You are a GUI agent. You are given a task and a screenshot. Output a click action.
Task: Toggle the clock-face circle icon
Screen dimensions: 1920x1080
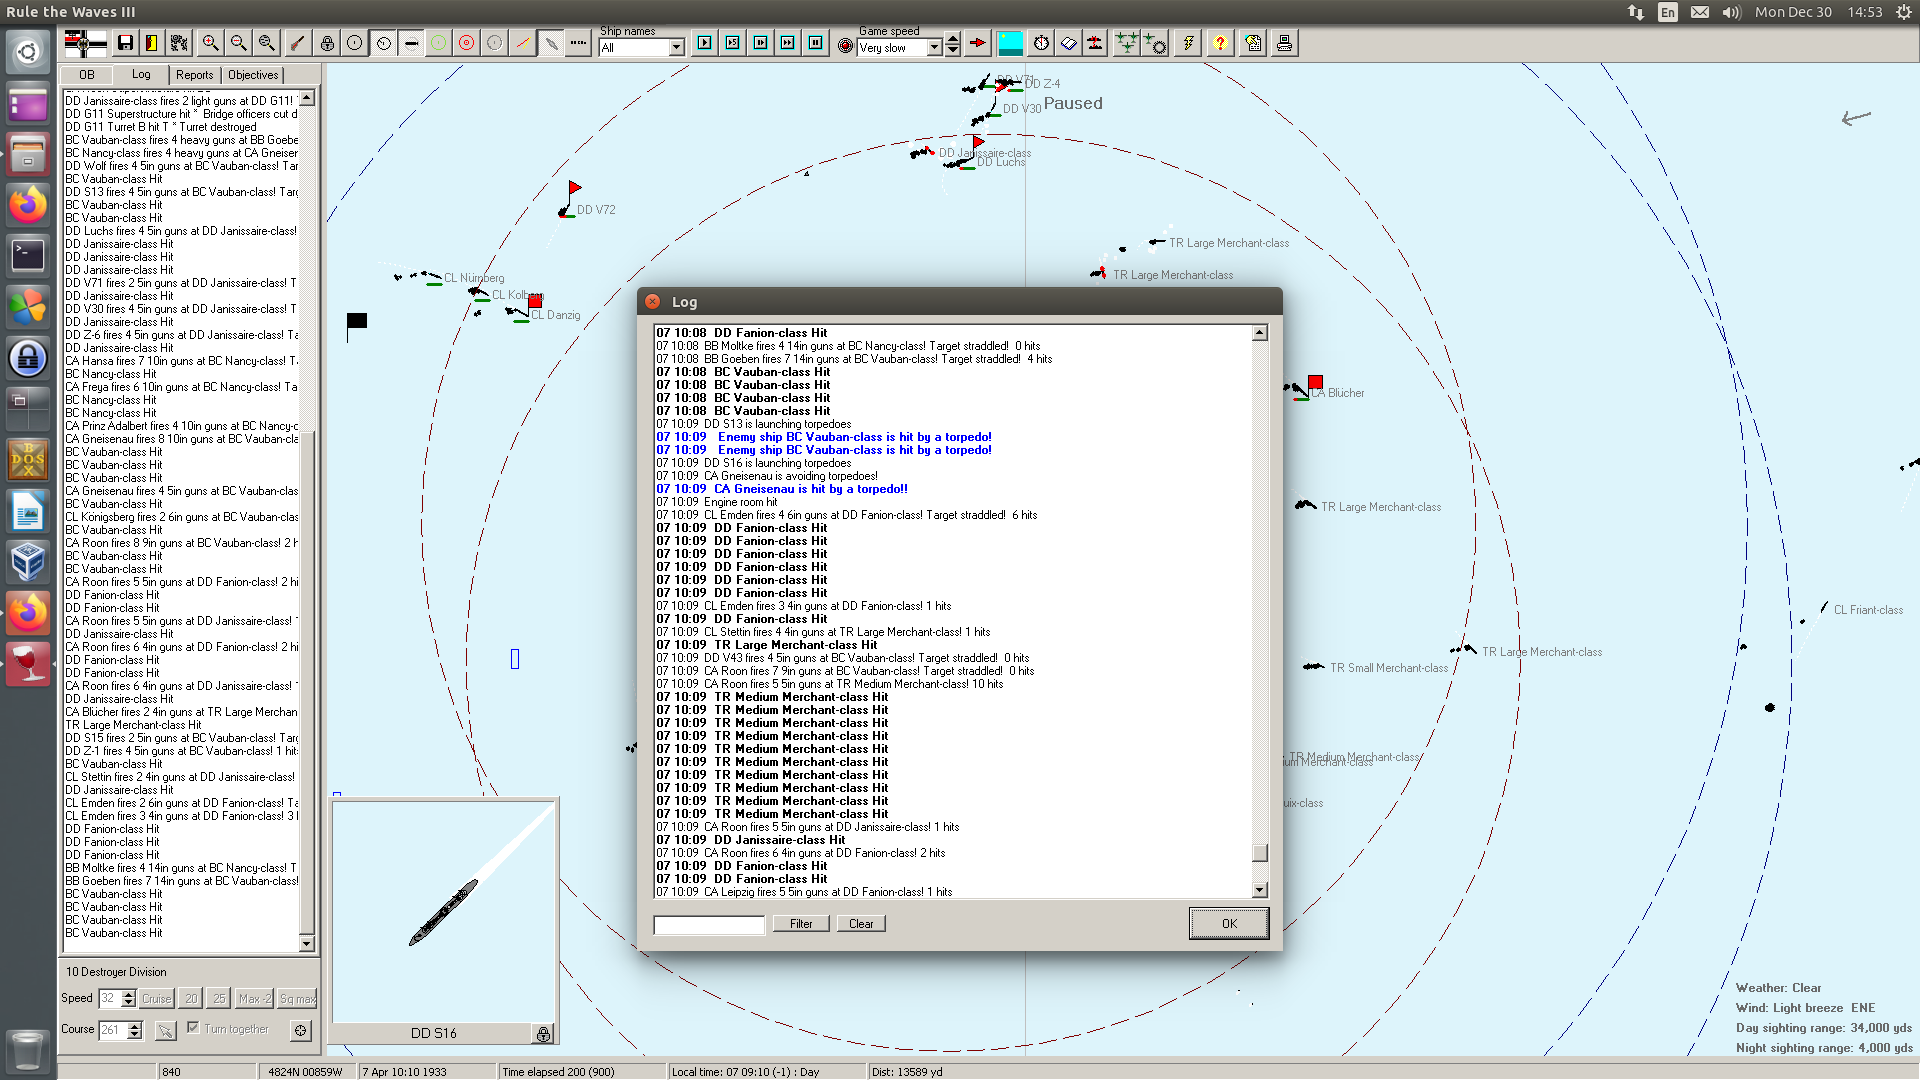click(x=383, y=43)
